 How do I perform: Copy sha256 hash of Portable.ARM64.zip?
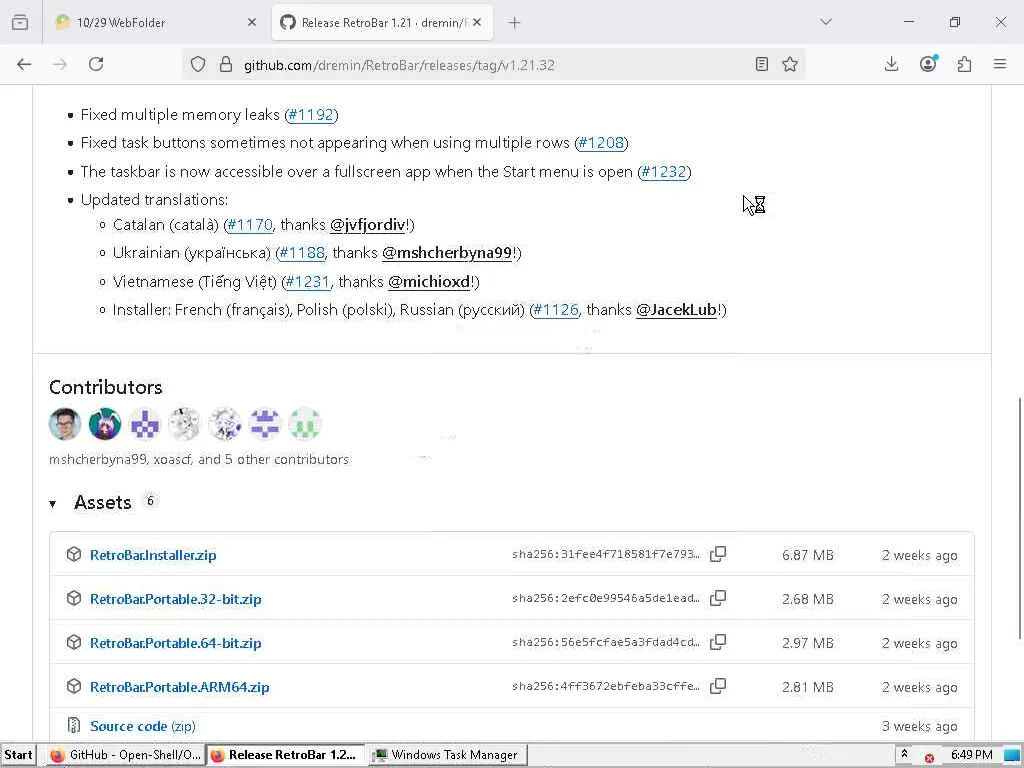[x=718, y=686]
